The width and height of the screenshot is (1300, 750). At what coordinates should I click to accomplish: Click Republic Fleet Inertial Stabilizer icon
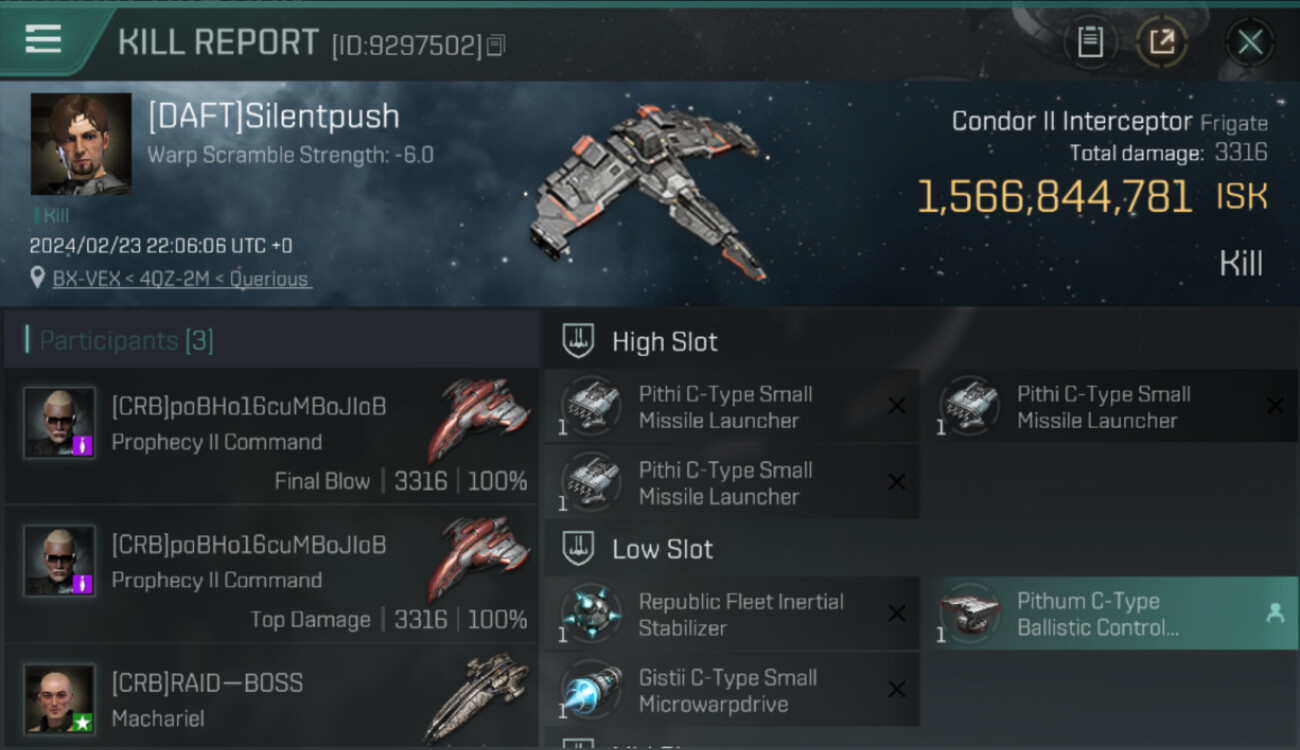point(591,614)
